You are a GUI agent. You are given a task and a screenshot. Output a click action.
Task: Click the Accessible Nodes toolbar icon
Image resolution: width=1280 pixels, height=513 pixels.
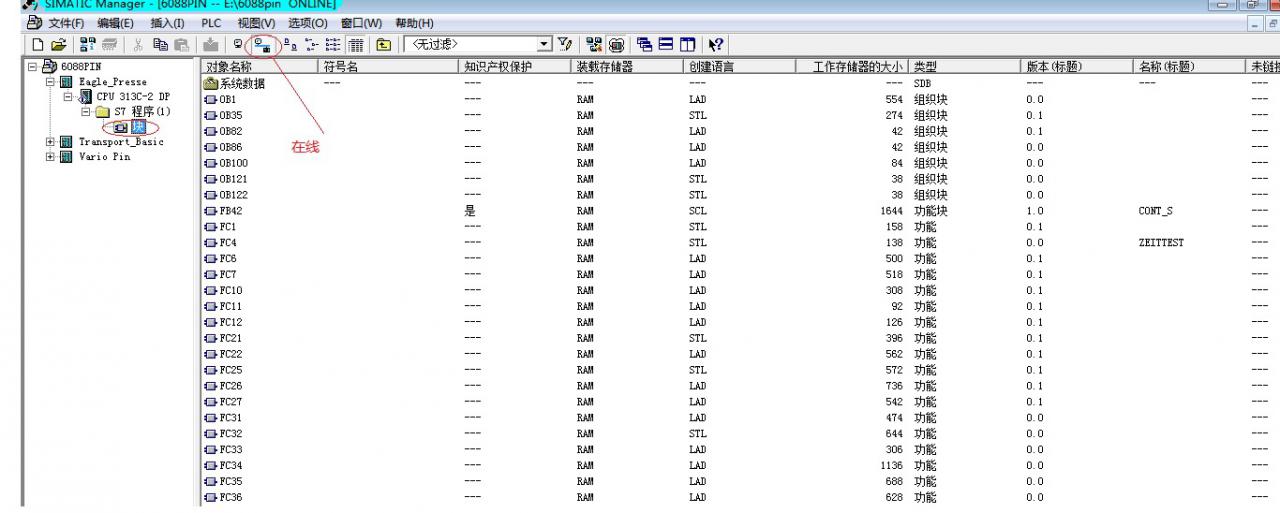point(88,45)
